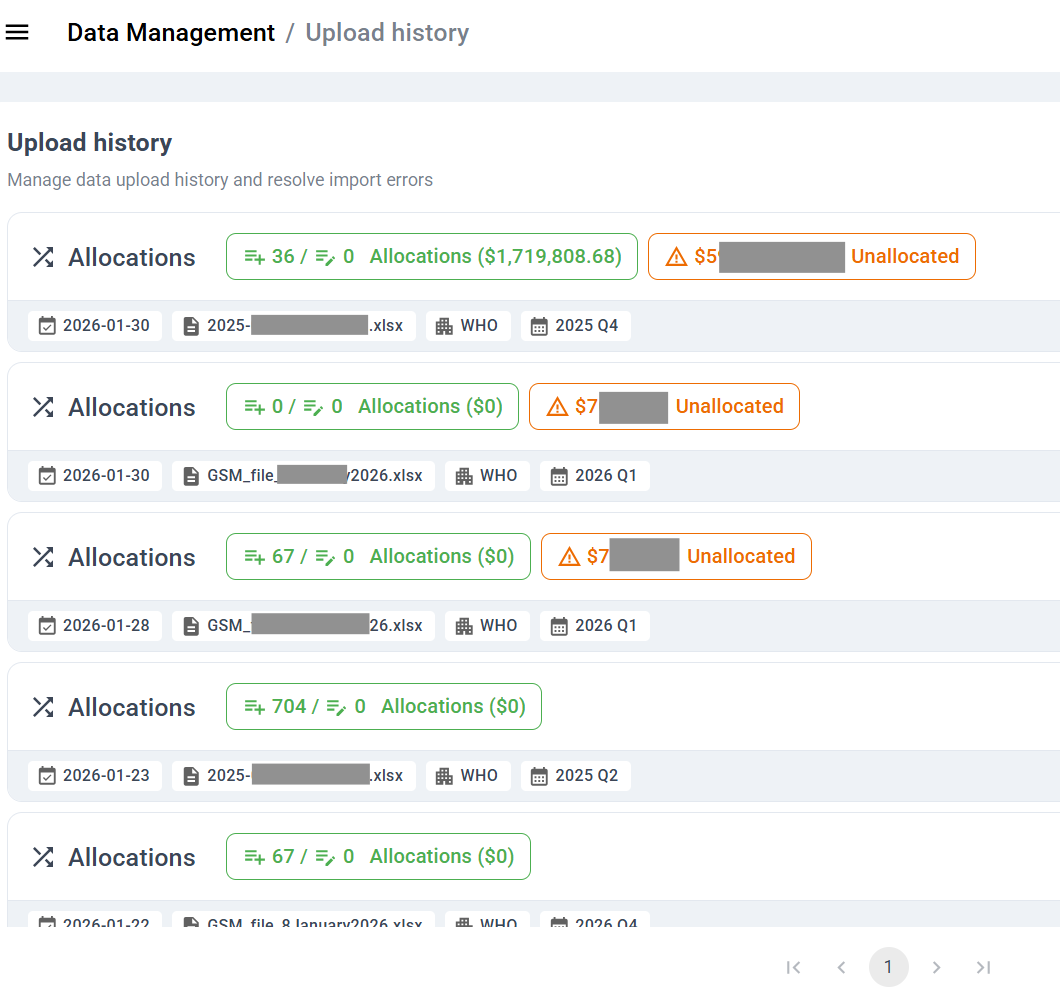Jump to the last page
Viewport: 1060px width, 1006px height.
click(x=983, y=967)
